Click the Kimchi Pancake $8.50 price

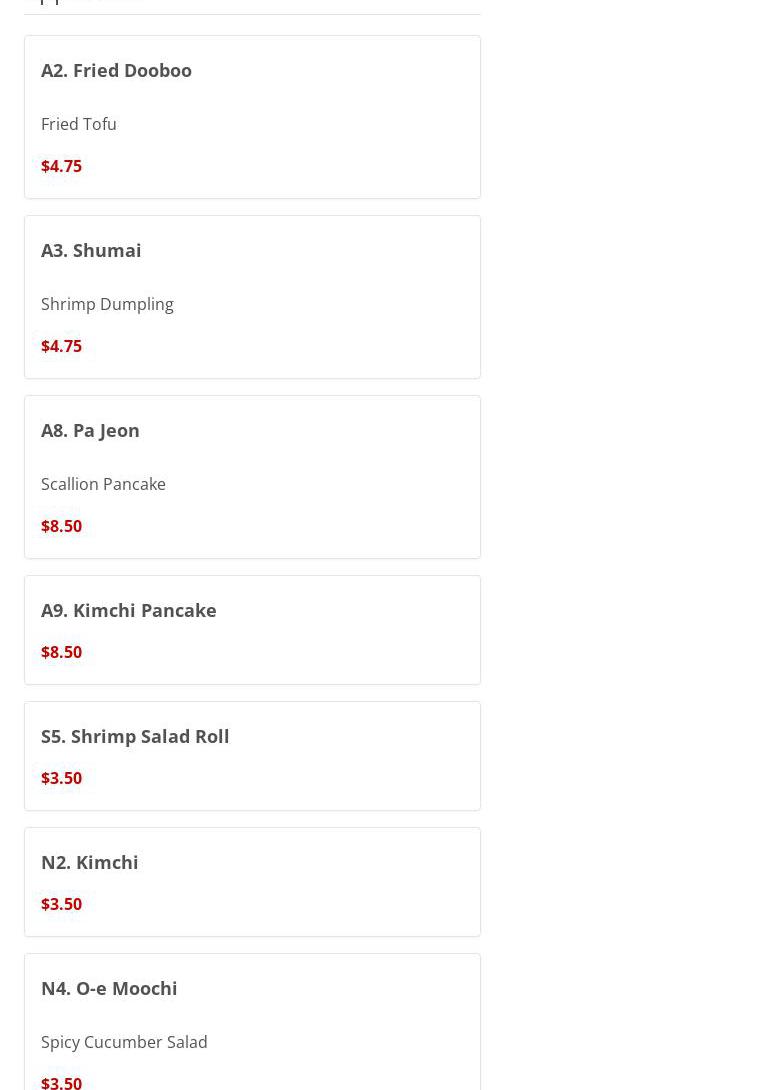(61, 653)
